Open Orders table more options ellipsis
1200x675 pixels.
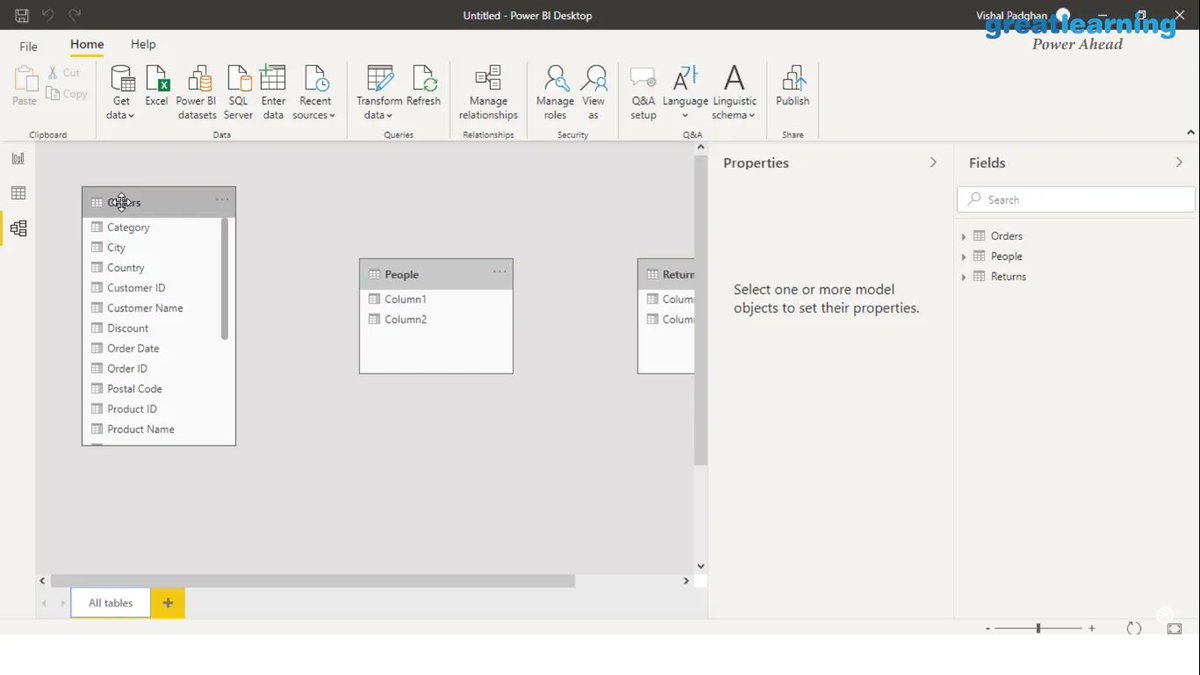tap(222, 200)
